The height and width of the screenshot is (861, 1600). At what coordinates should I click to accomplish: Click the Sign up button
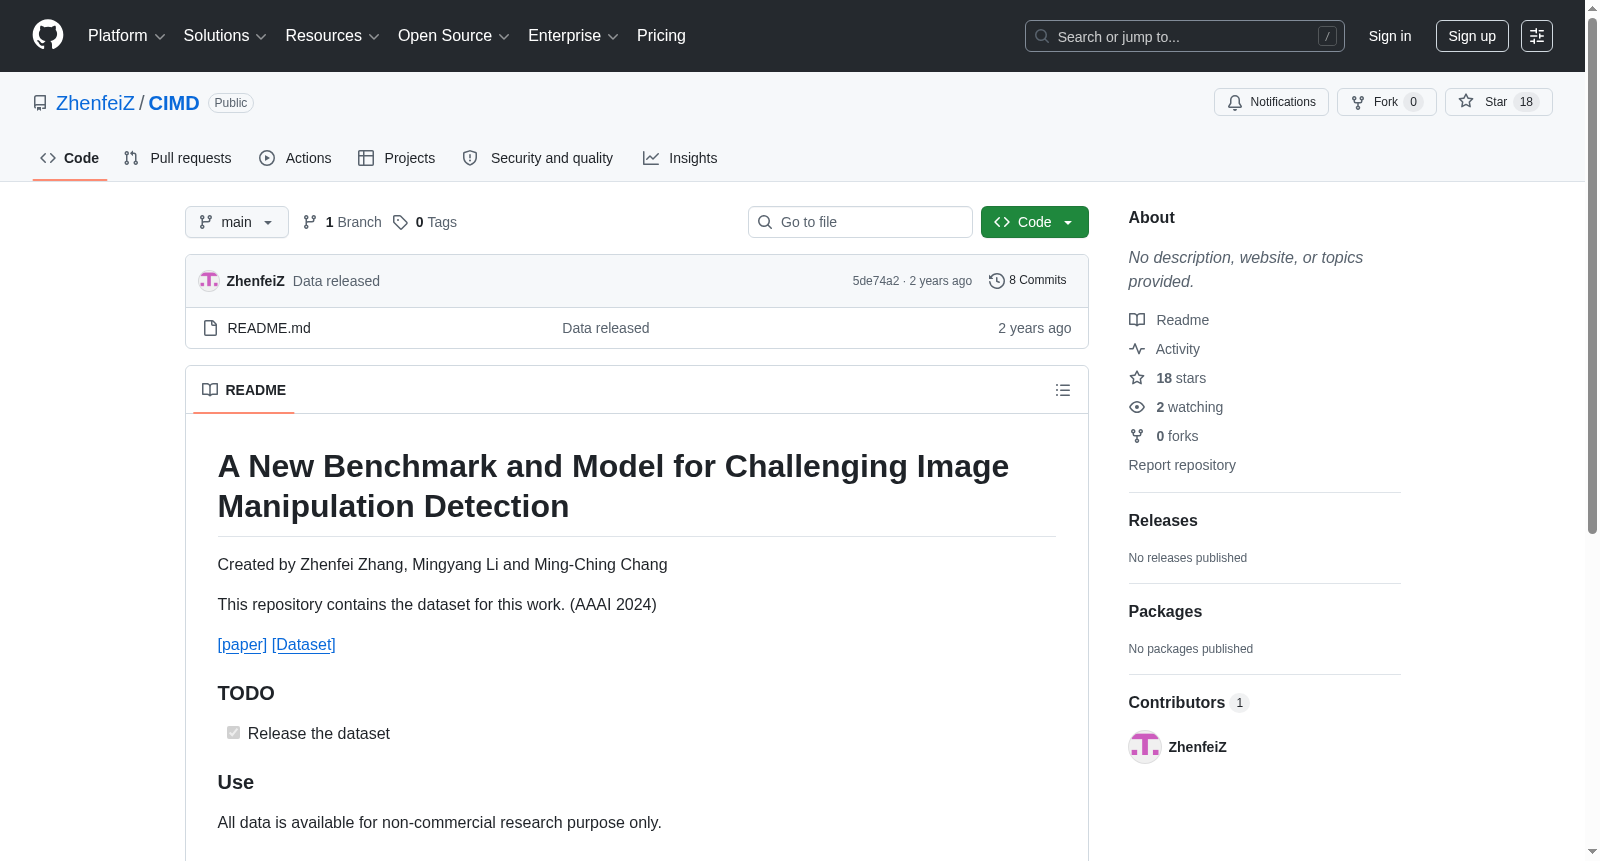coord(1472,36)
